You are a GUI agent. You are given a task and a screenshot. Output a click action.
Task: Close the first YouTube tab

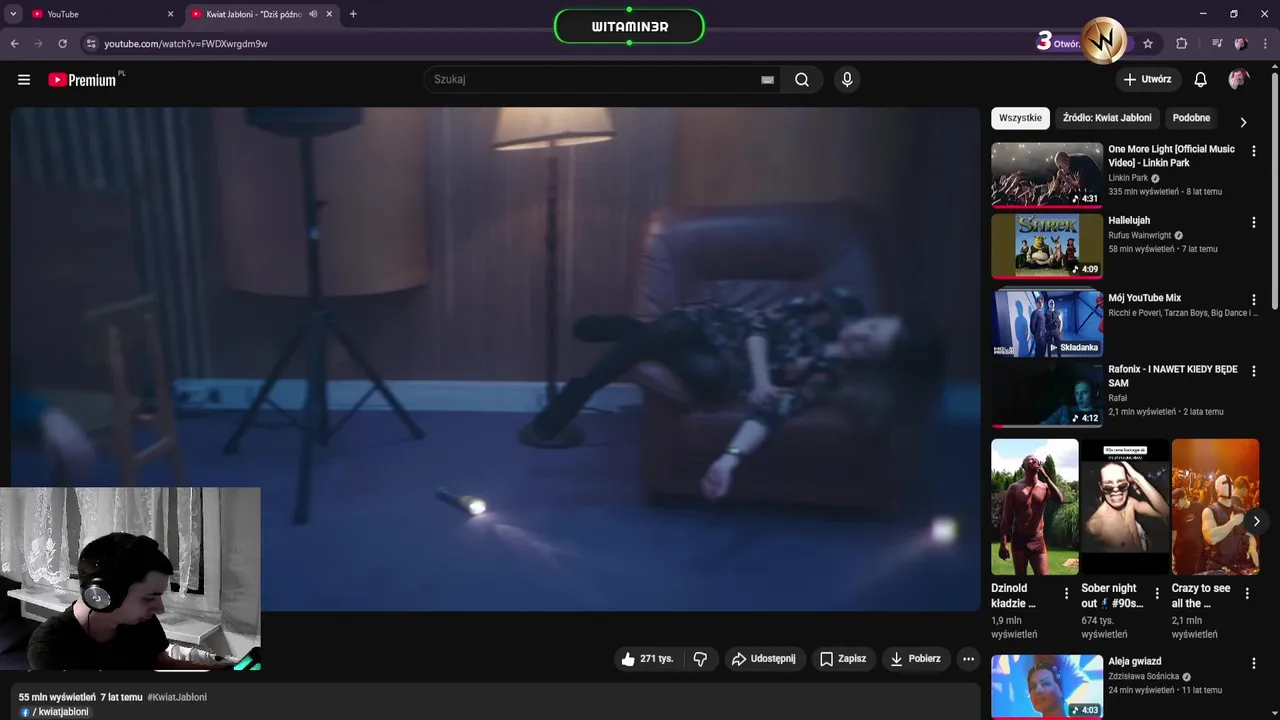pyautogui.click(x=170, y=14)
